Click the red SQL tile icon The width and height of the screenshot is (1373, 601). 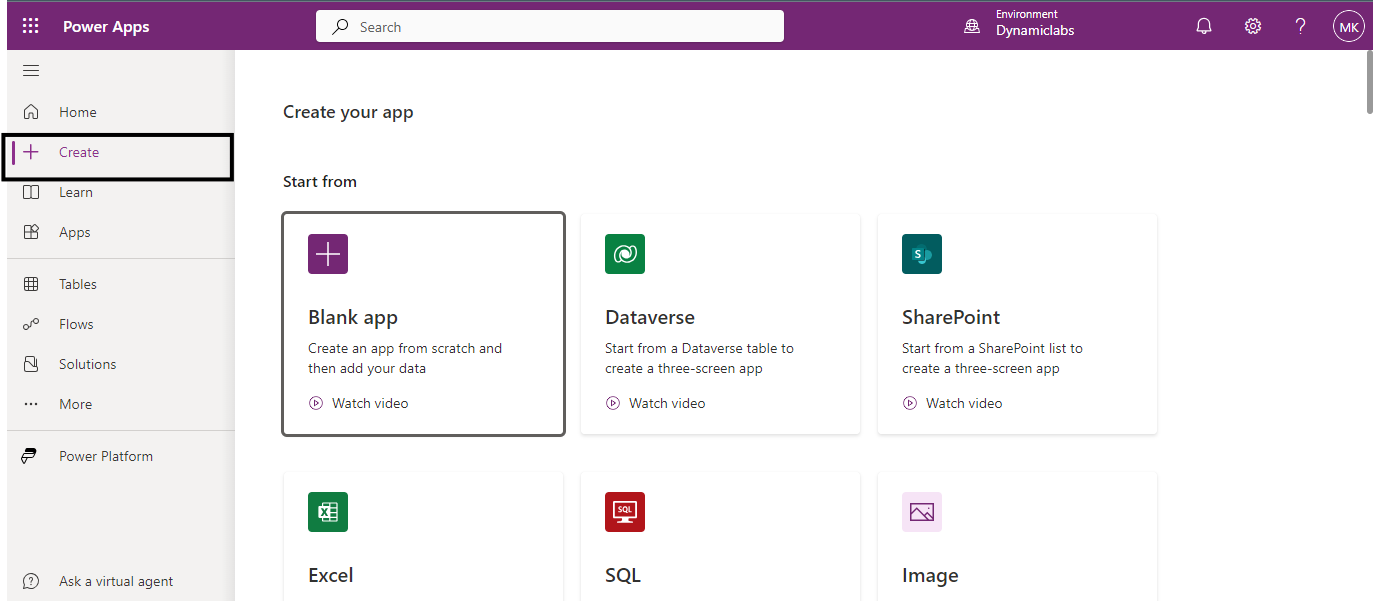[625, 512]
